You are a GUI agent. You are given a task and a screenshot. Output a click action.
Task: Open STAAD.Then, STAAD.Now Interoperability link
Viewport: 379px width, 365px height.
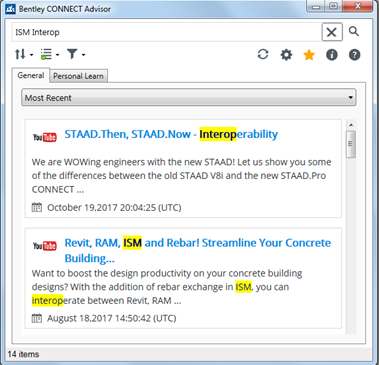(171, 134)
